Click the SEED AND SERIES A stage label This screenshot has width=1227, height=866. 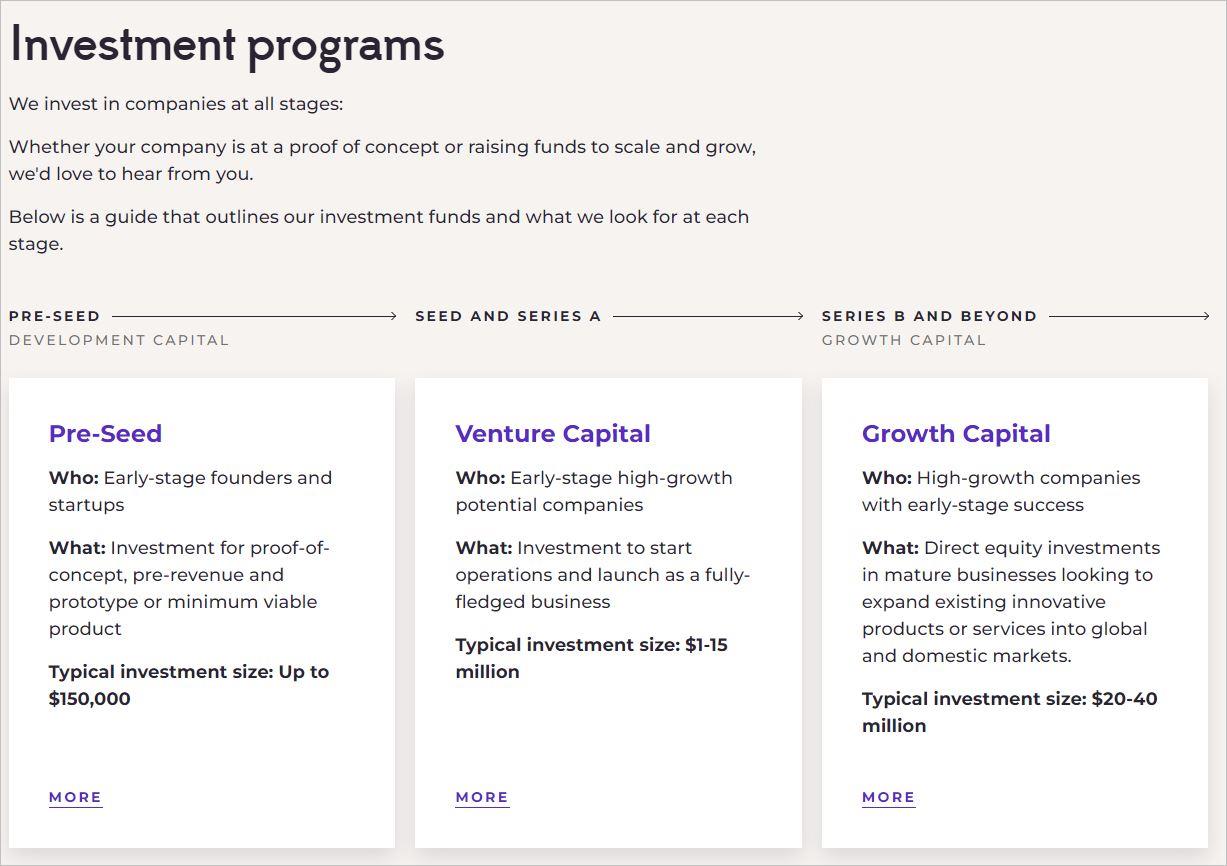[508, 316]
